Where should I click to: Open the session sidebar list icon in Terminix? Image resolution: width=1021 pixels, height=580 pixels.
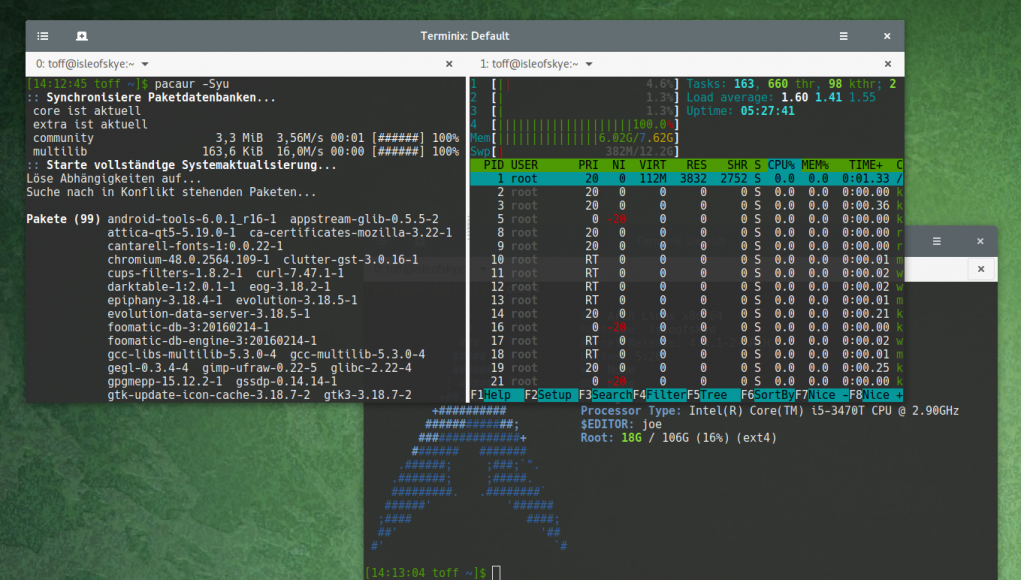click(42, 36)
